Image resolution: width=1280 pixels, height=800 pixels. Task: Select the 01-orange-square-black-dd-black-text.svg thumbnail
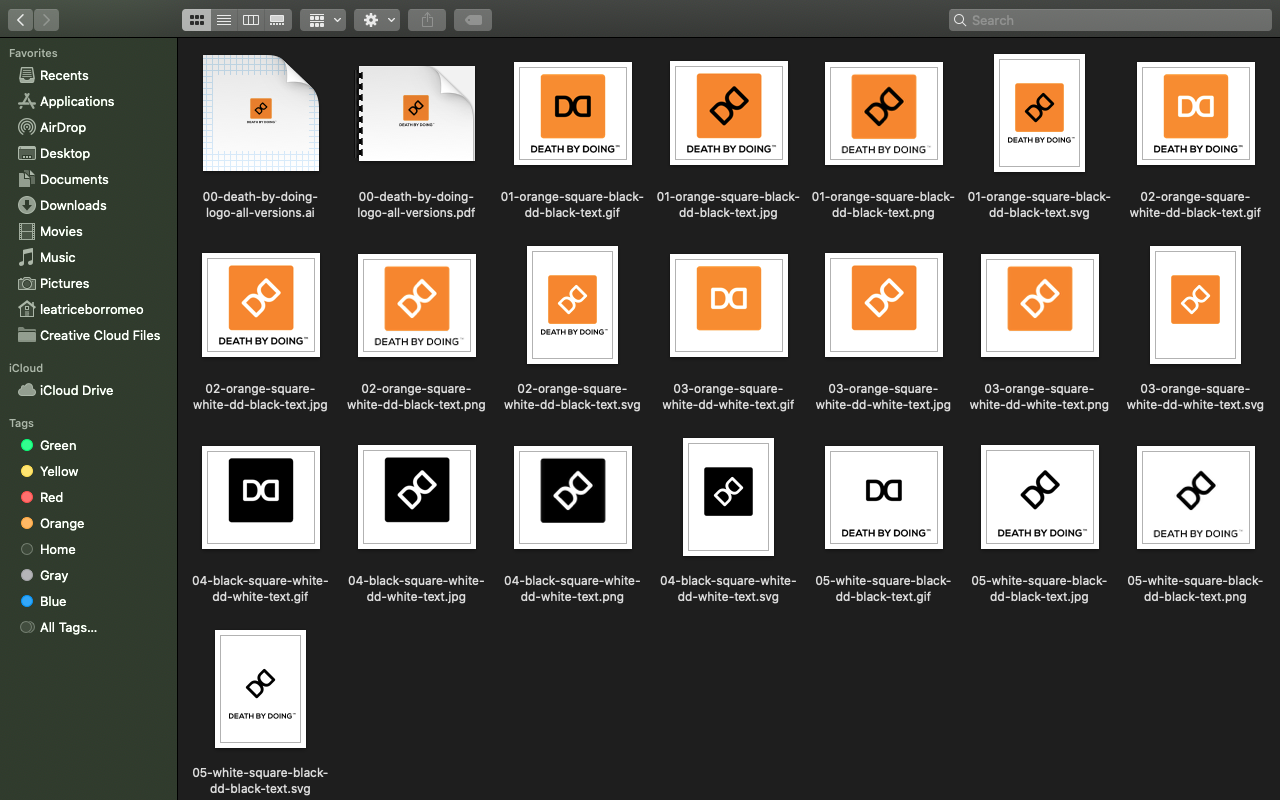point(1040,113)
